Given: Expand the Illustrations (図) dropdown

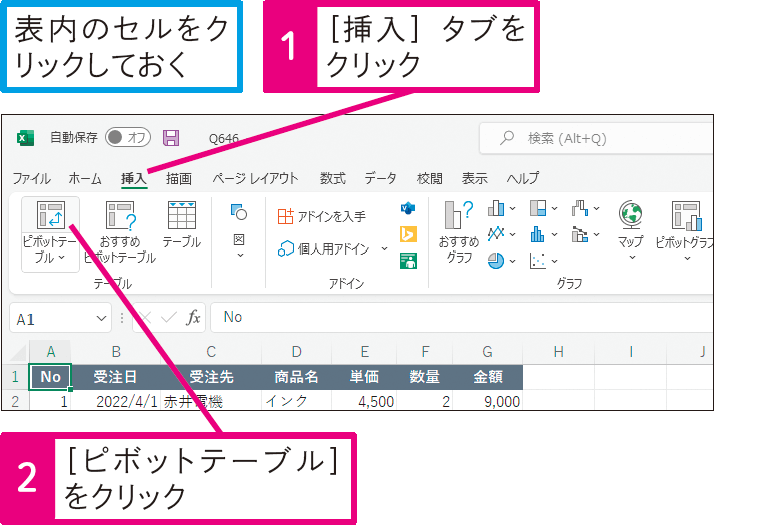Looking at the screenshot, I should click(x=239, y=246).
